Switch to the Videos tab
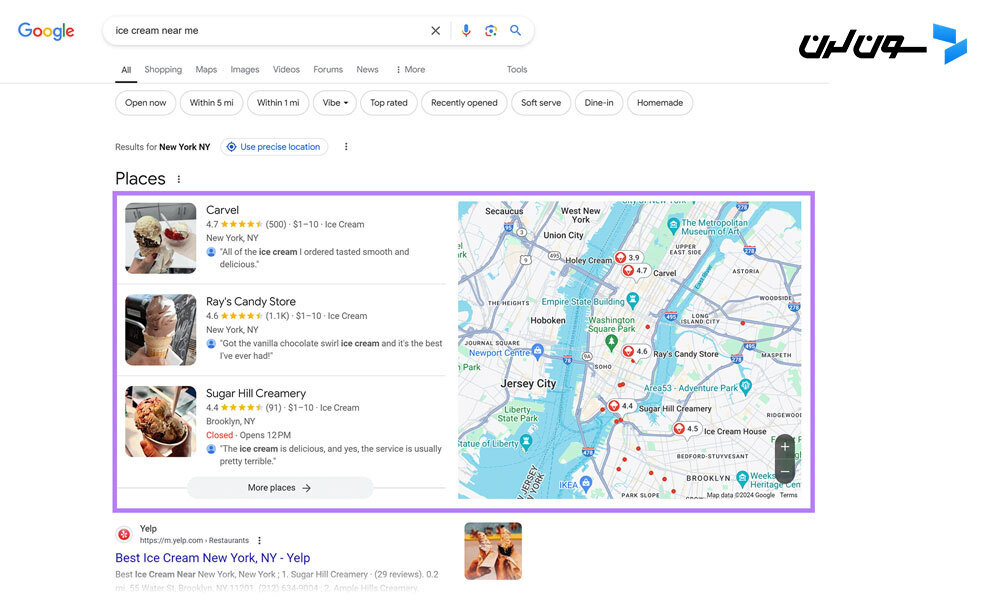This screenshot has height=600, width=1000. point(286,70)
